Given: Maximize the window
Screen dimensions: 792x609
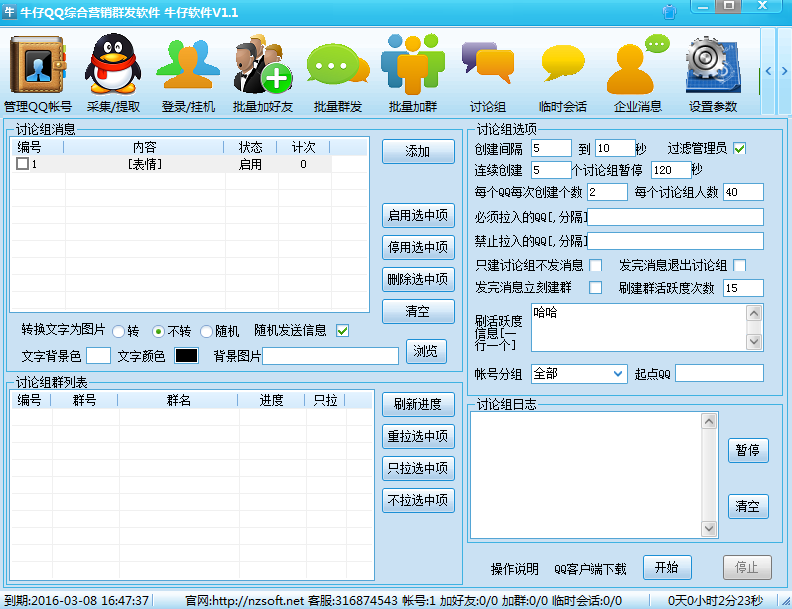Looking at the screenshot, I should (x=728, y=7).
